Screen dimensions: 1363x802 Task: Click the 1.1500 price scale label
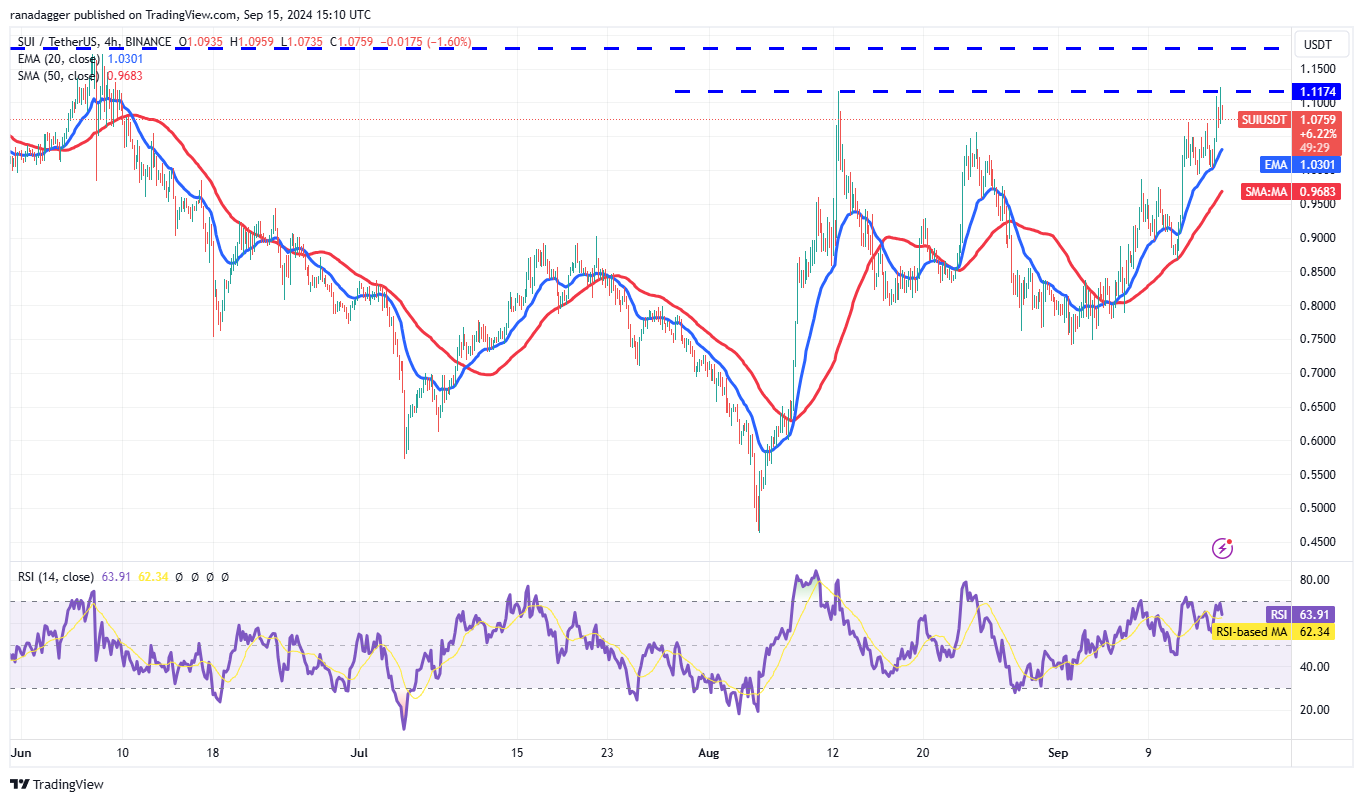click(x=1317, y=68)
